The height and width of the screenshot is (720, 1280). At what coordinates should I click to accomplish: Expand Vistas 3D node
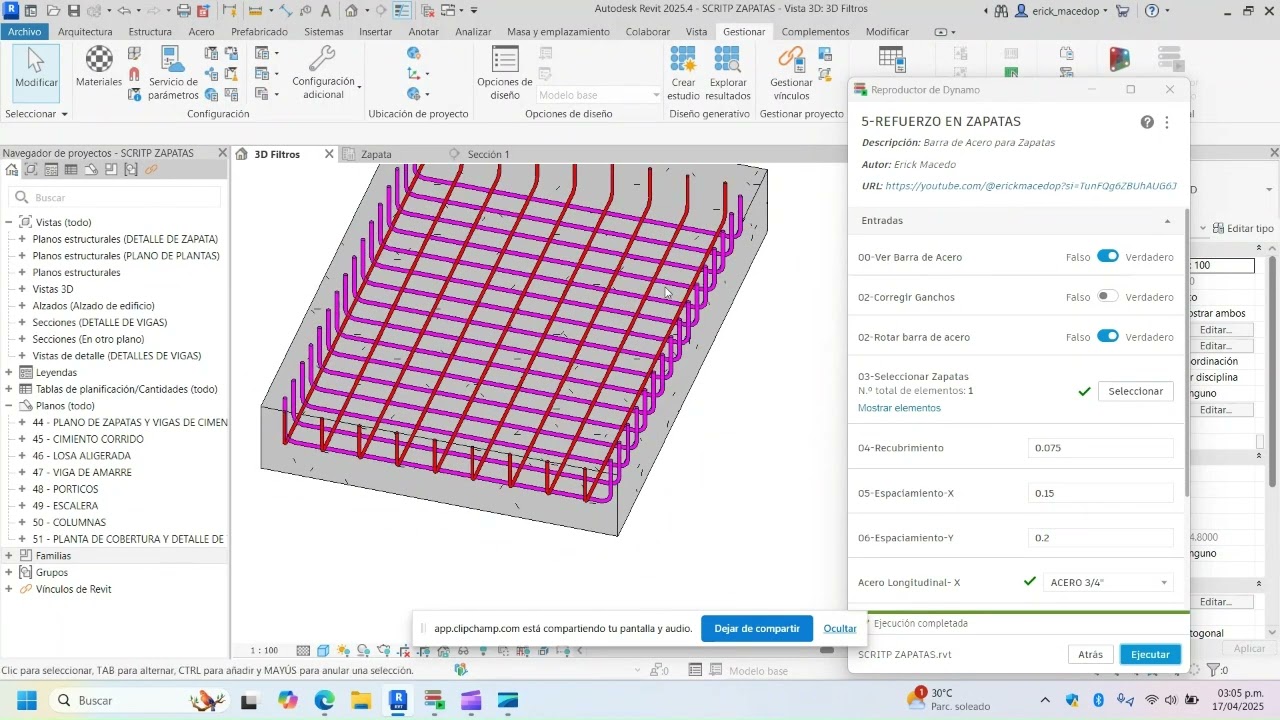(22, 289)
